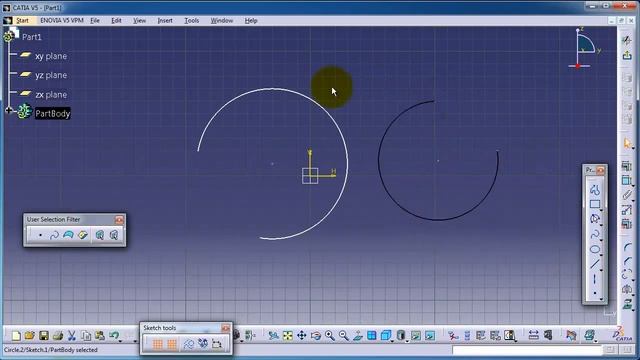Open the Window menu
This screenshot has width=640, height=360.
222,20
